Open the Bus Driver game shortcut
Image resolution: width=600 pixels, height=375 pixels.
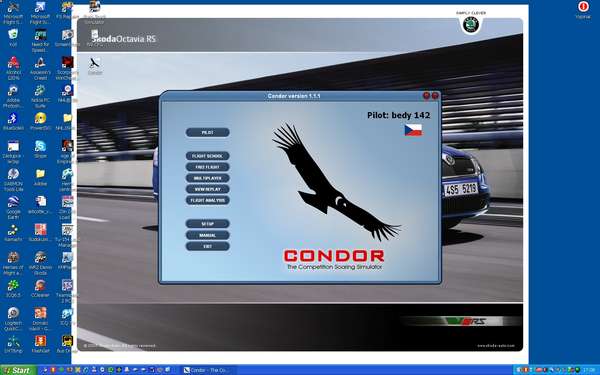tap(67, 343)
